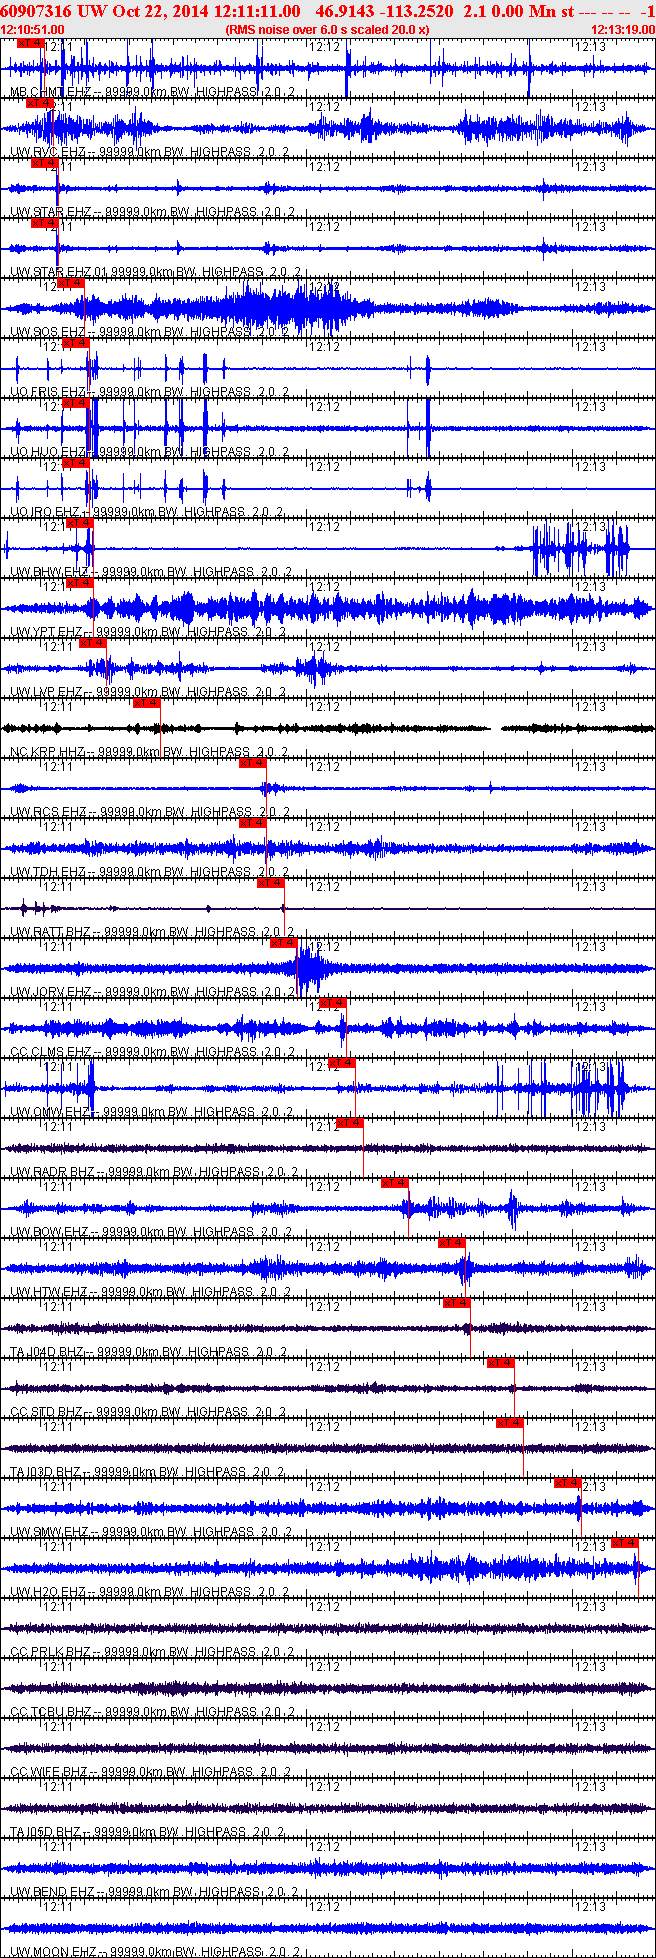Click the 'UW MOON EHZ' station label

(52, 1952)
